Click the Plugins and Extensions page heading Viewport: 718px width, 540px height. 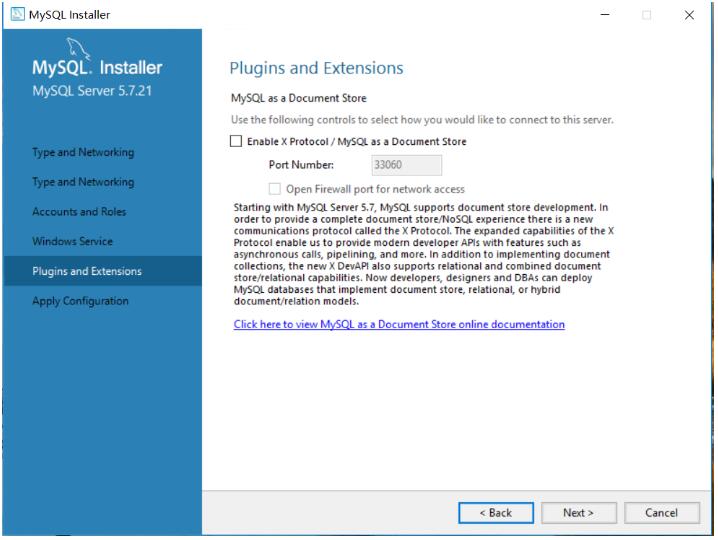pyautogui.click(x=316, y=68)
